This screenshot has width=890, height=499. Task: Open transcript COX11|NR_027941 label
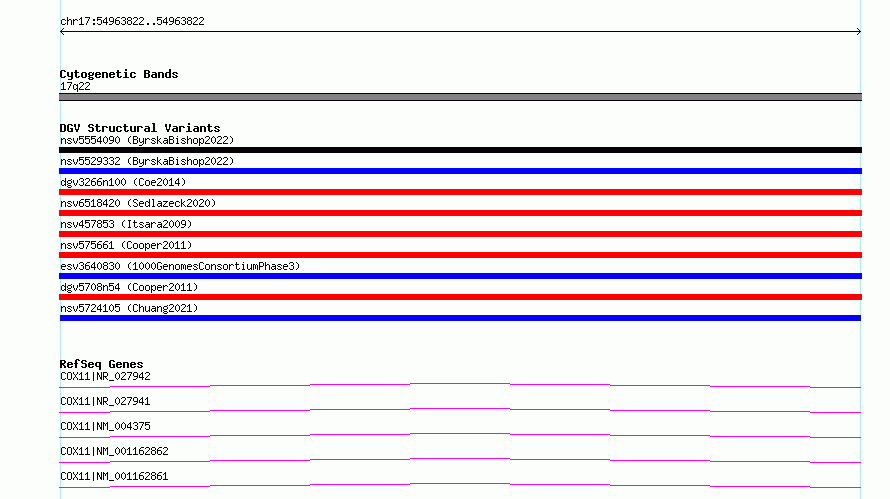[105, 401]
